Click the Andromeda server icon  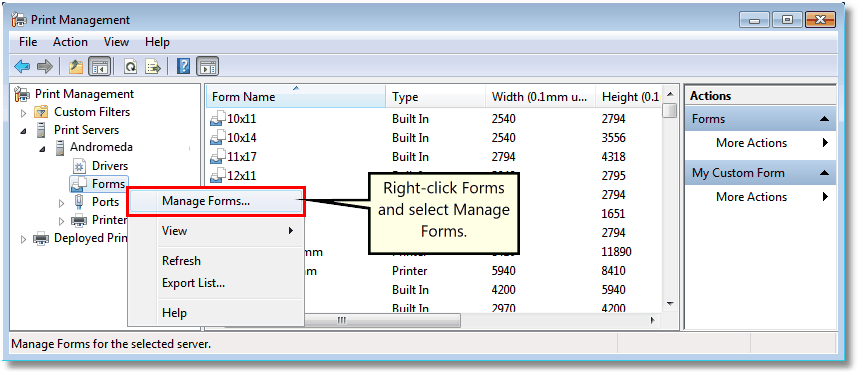pyautogui.click(x=60, y=147)
